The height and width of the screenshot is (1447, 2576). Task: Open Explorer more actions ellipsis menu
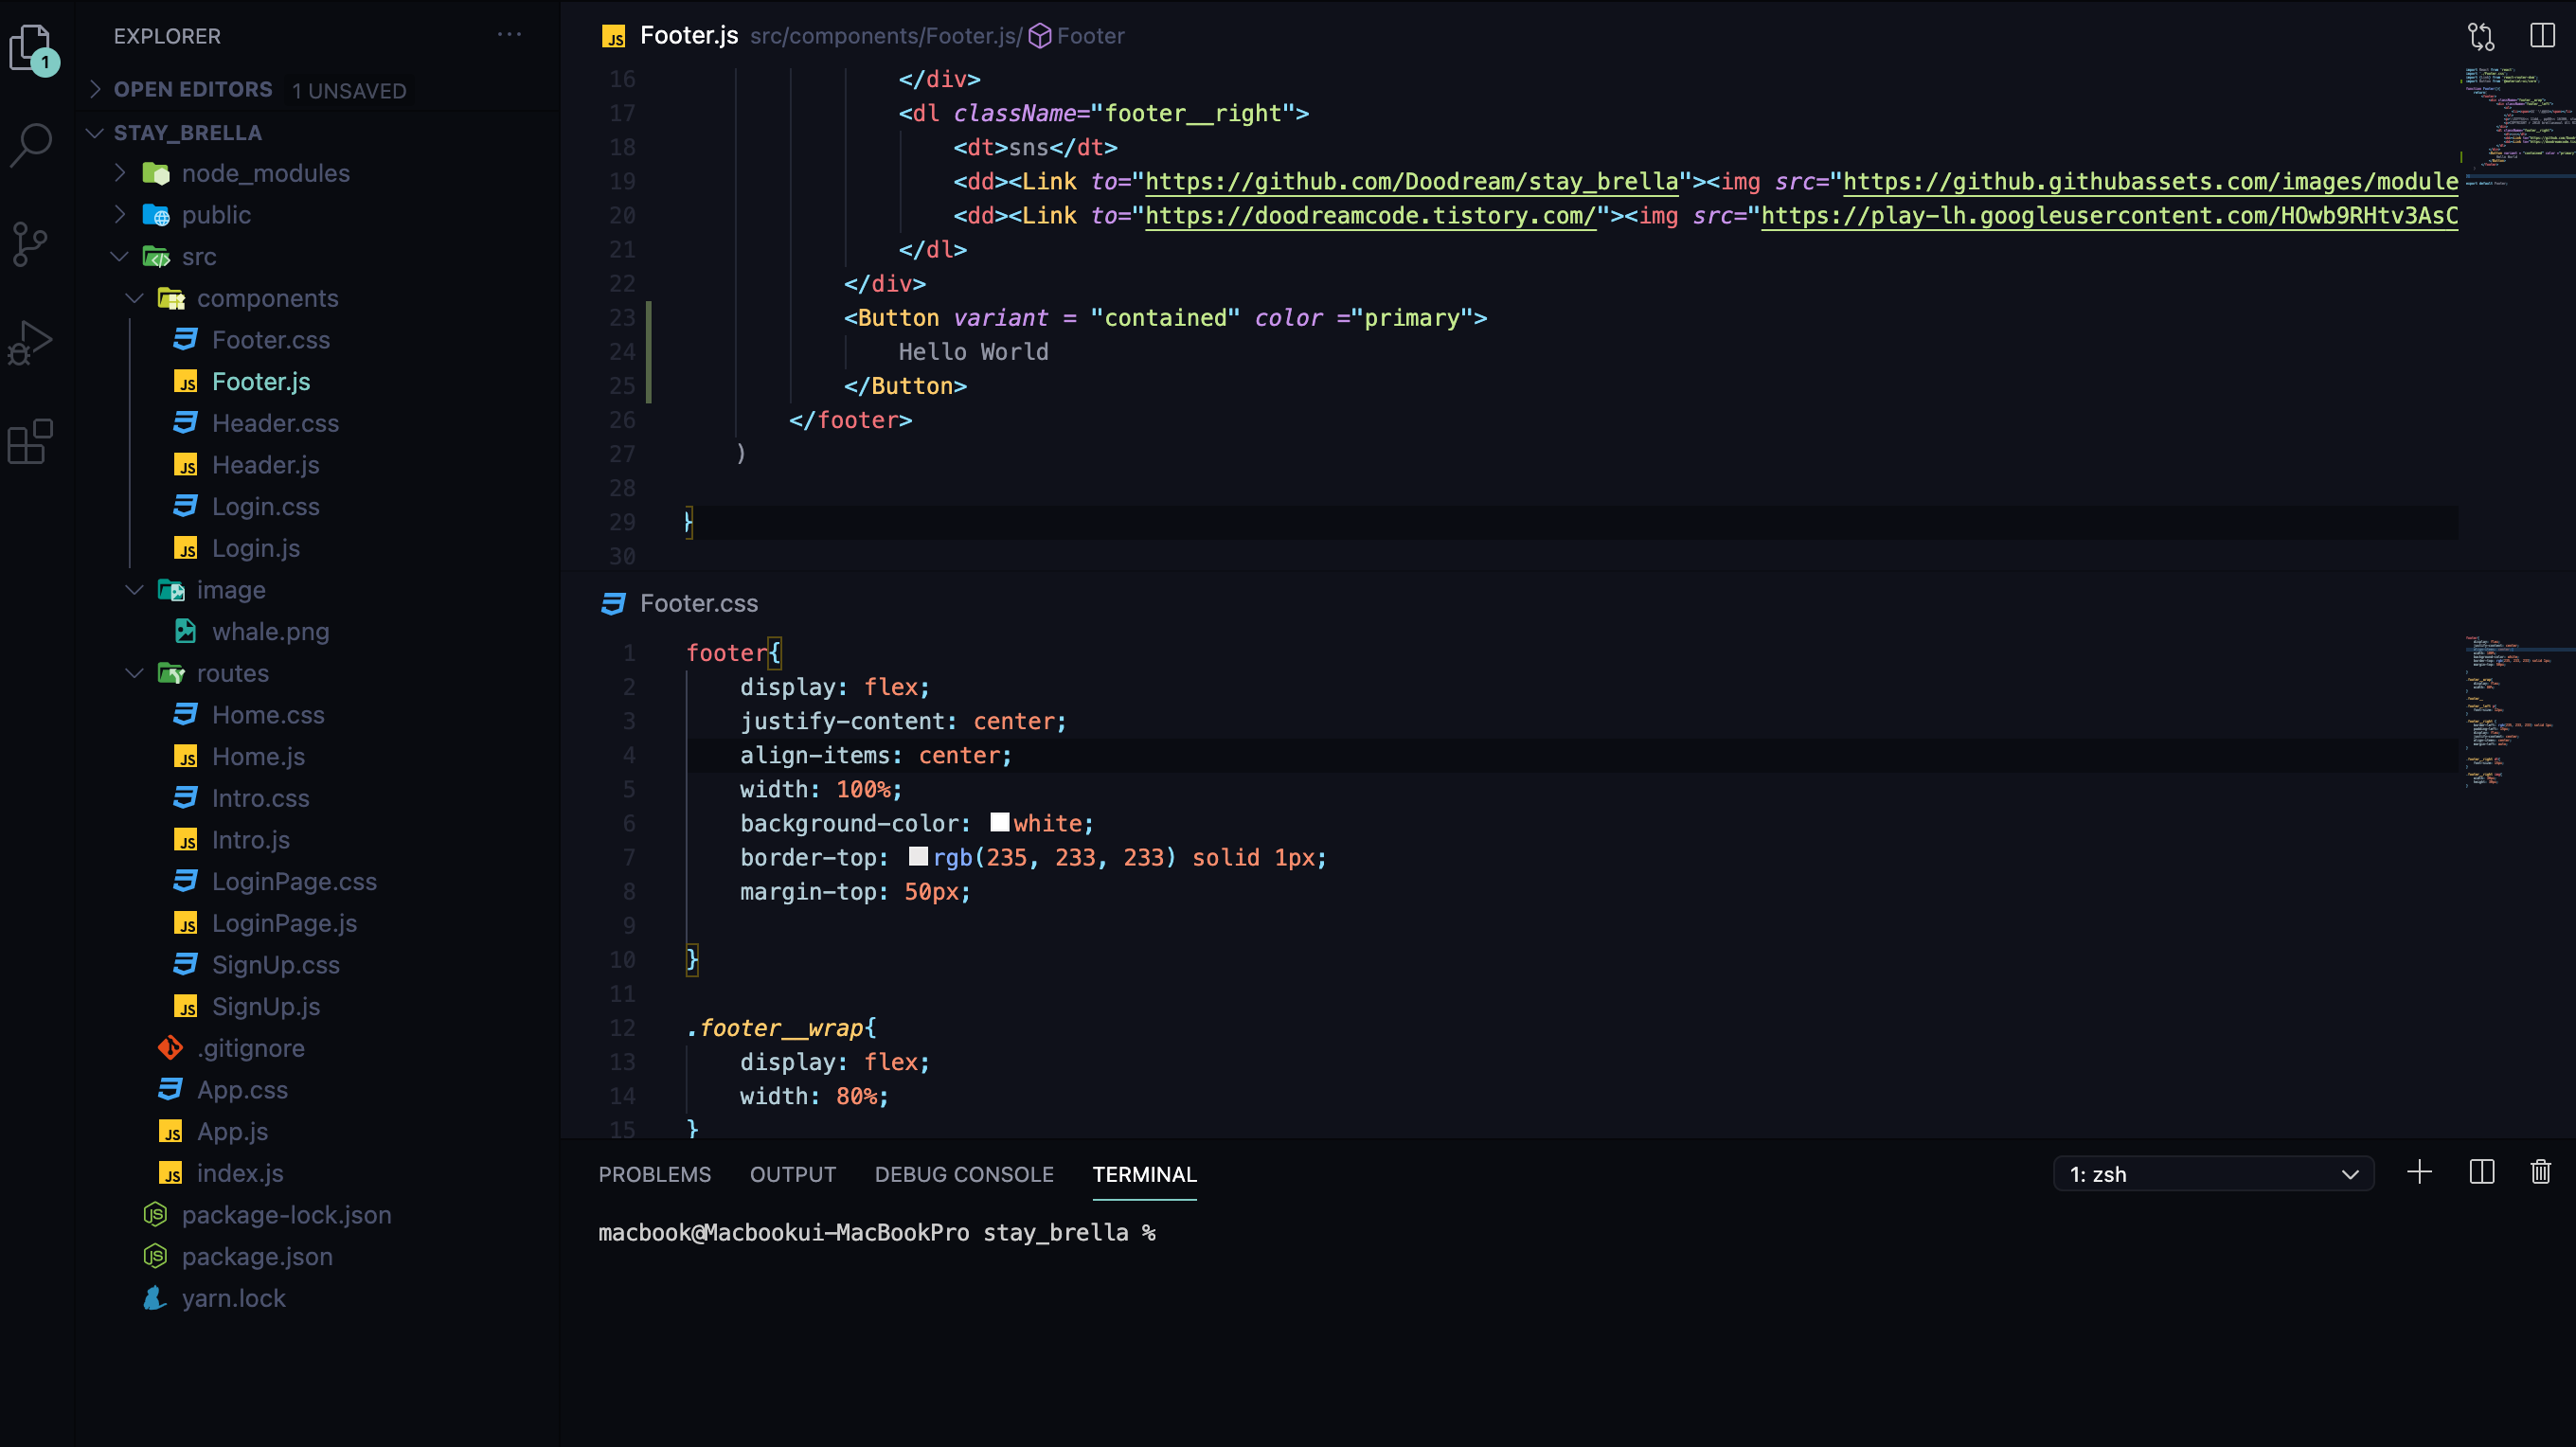click(x=509, y=35)
